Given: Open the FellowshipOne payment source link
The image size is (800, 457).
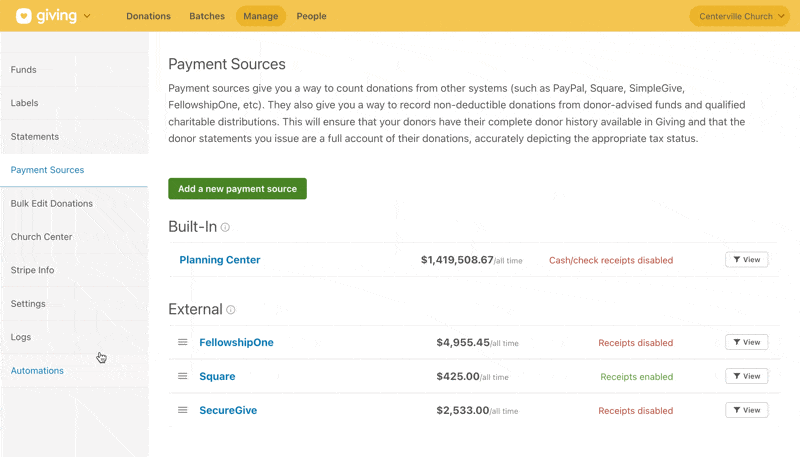Looking at the screenshot, I should coord(236,343).
